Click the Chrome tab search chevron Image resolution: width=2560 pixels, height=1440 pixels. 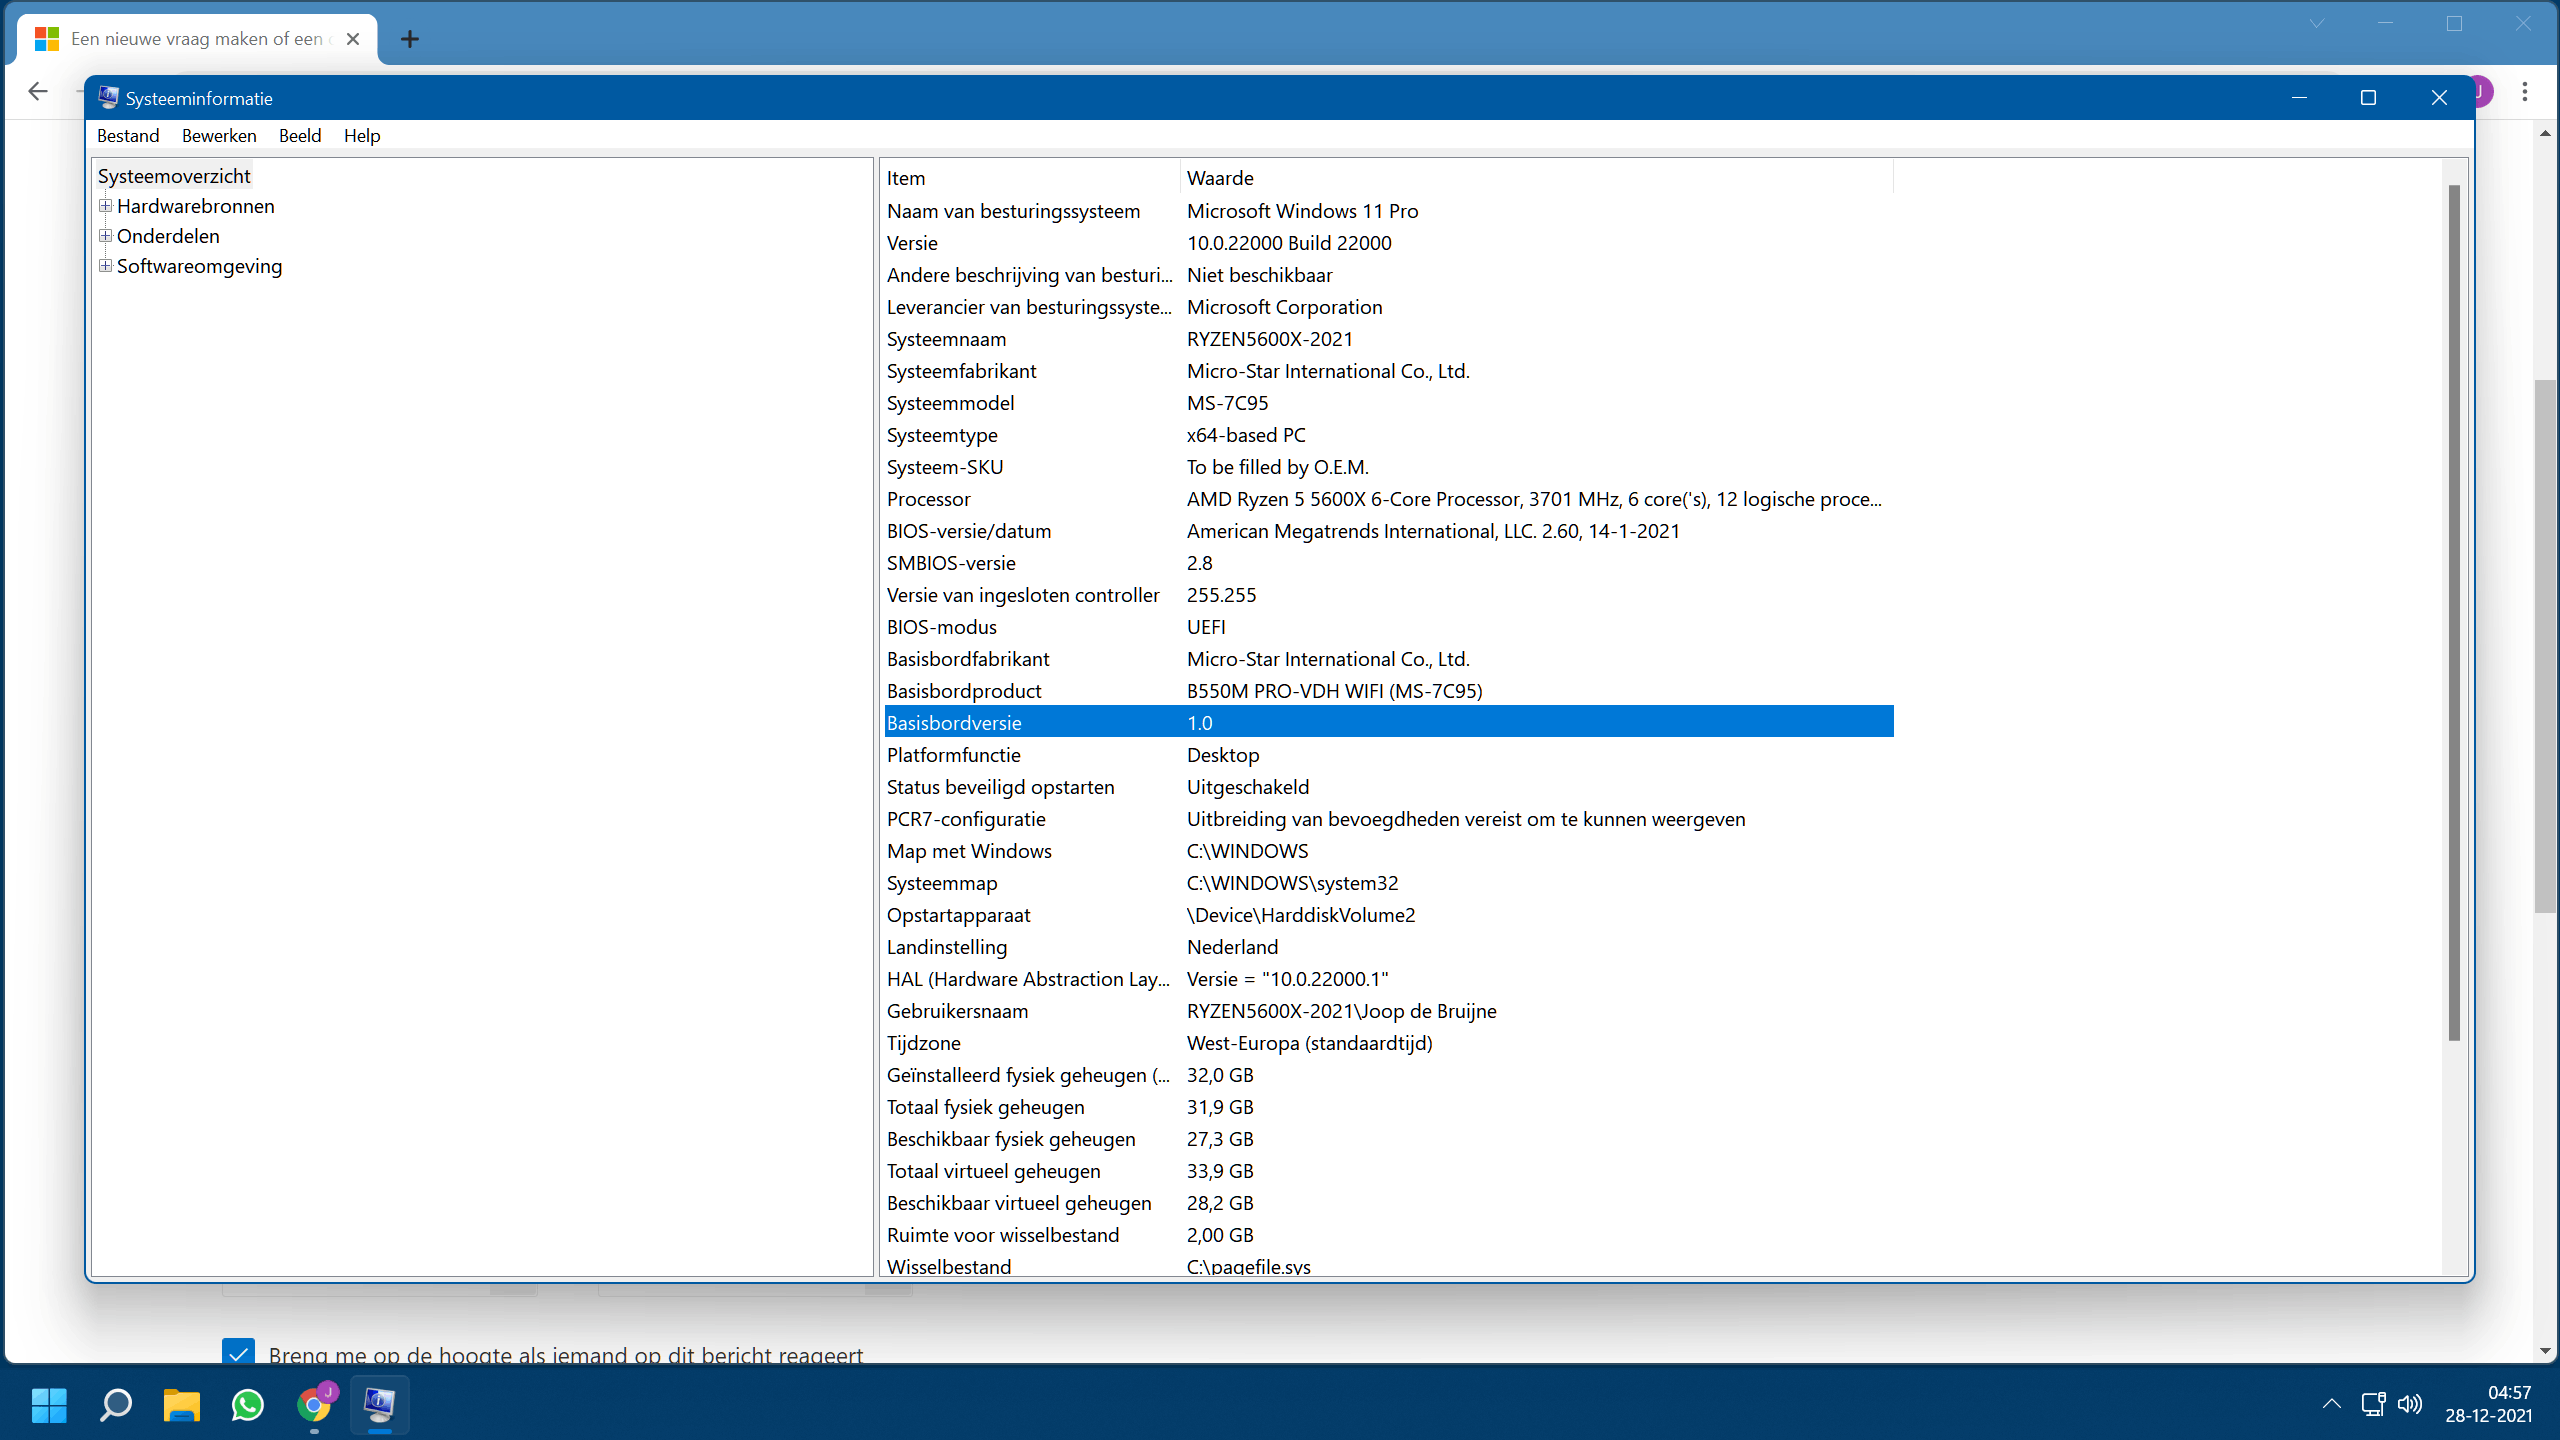tap(2316, 24)
